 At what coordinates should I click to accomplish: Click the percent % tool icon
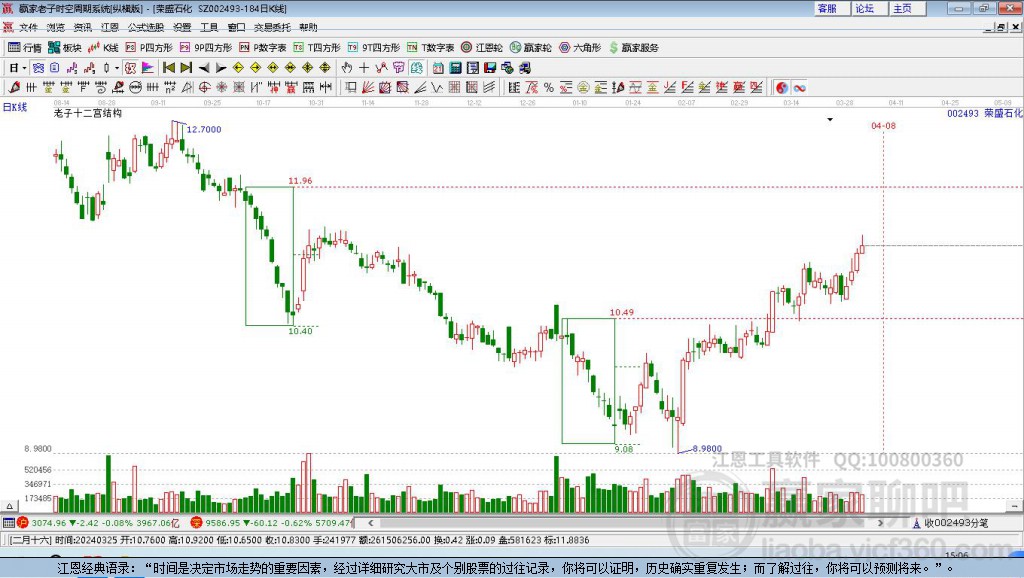549,88
